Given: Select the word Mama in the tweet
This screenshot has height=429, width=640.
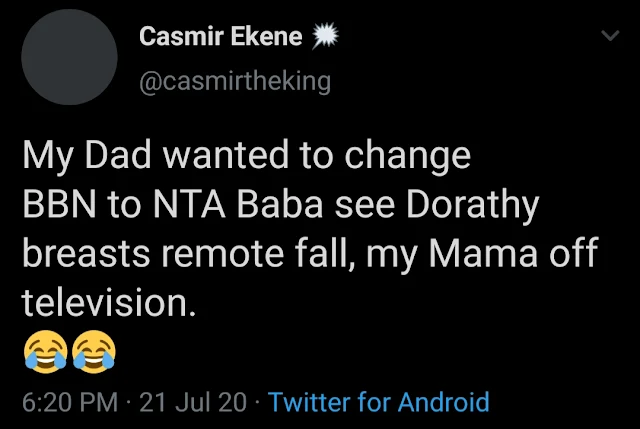Looking at the screenshot, I should click(483, 254).
